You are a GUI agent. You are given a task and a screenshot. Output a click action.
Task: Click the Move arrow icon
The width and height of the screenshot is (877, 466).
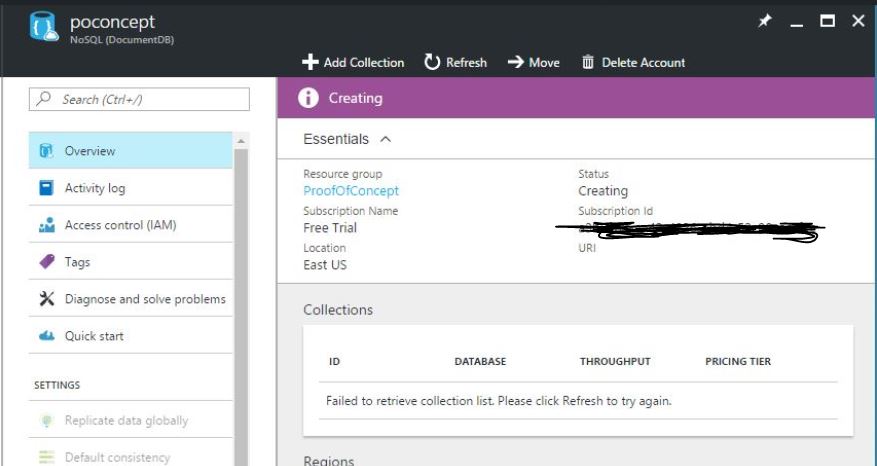pyautogui.click(x=516, y=62)
